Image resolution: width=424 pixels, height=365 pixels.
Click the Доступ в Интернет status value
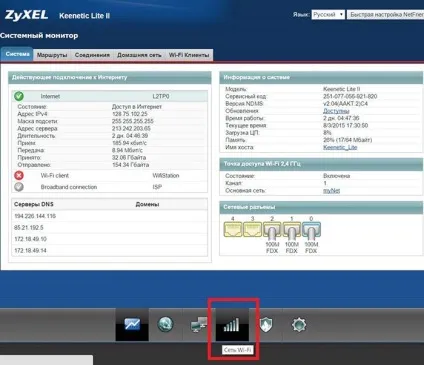point(137,107)
